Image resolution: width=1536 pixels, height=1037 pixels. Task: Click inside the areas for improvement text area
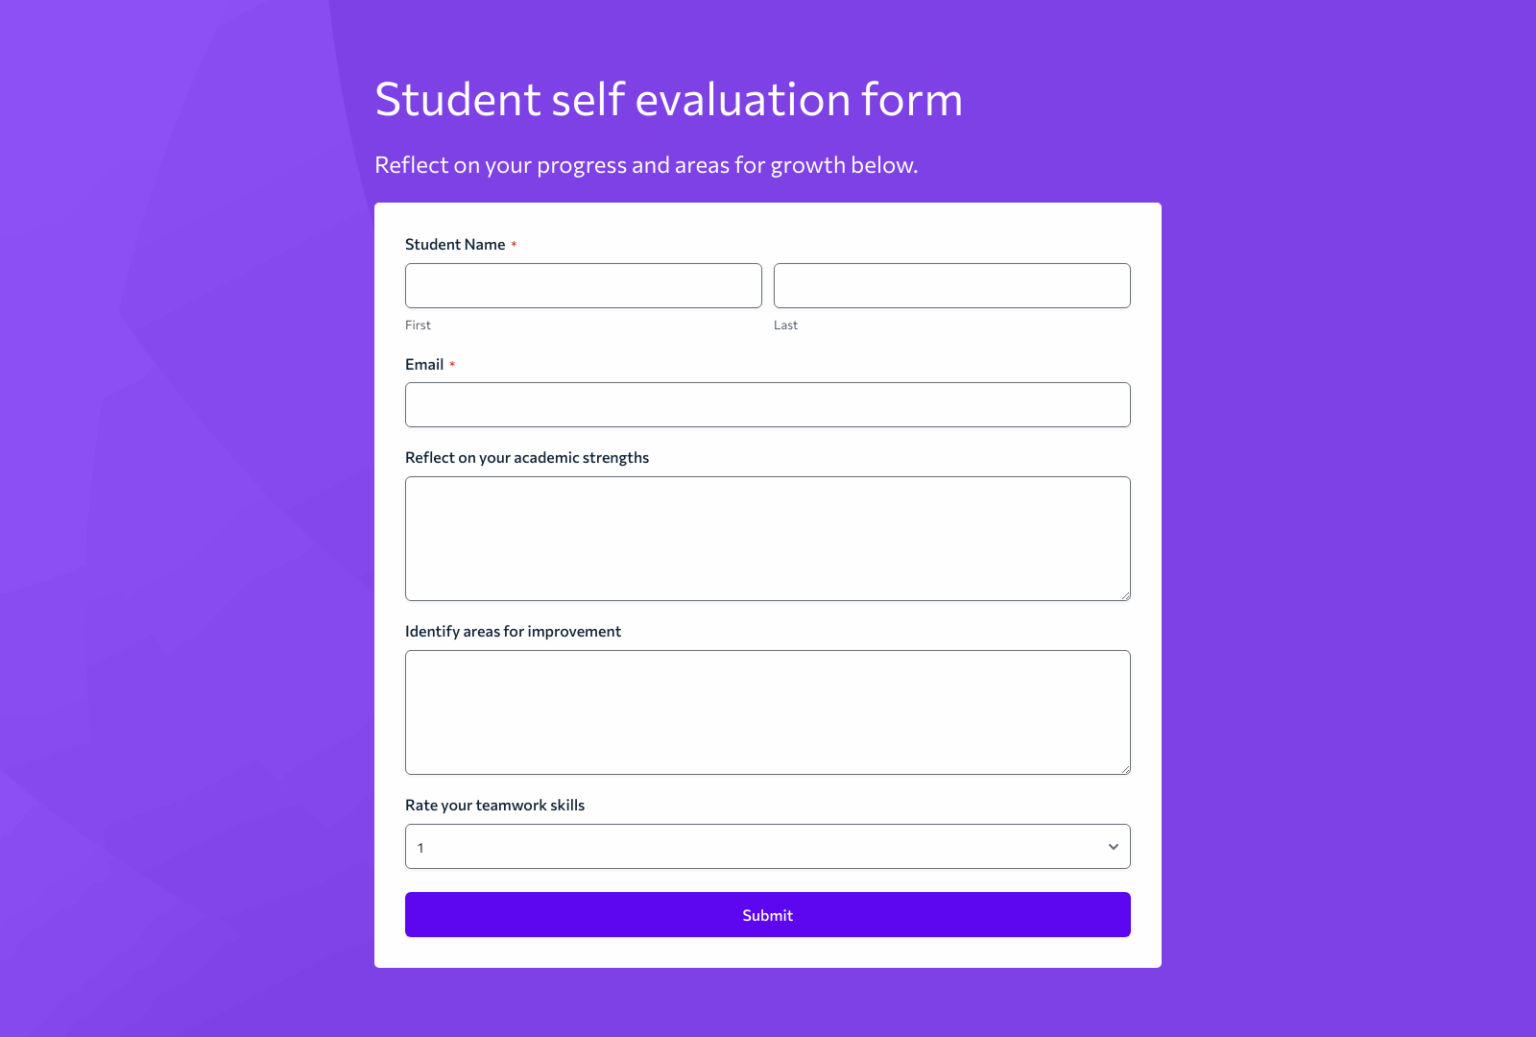pos(767,712)
